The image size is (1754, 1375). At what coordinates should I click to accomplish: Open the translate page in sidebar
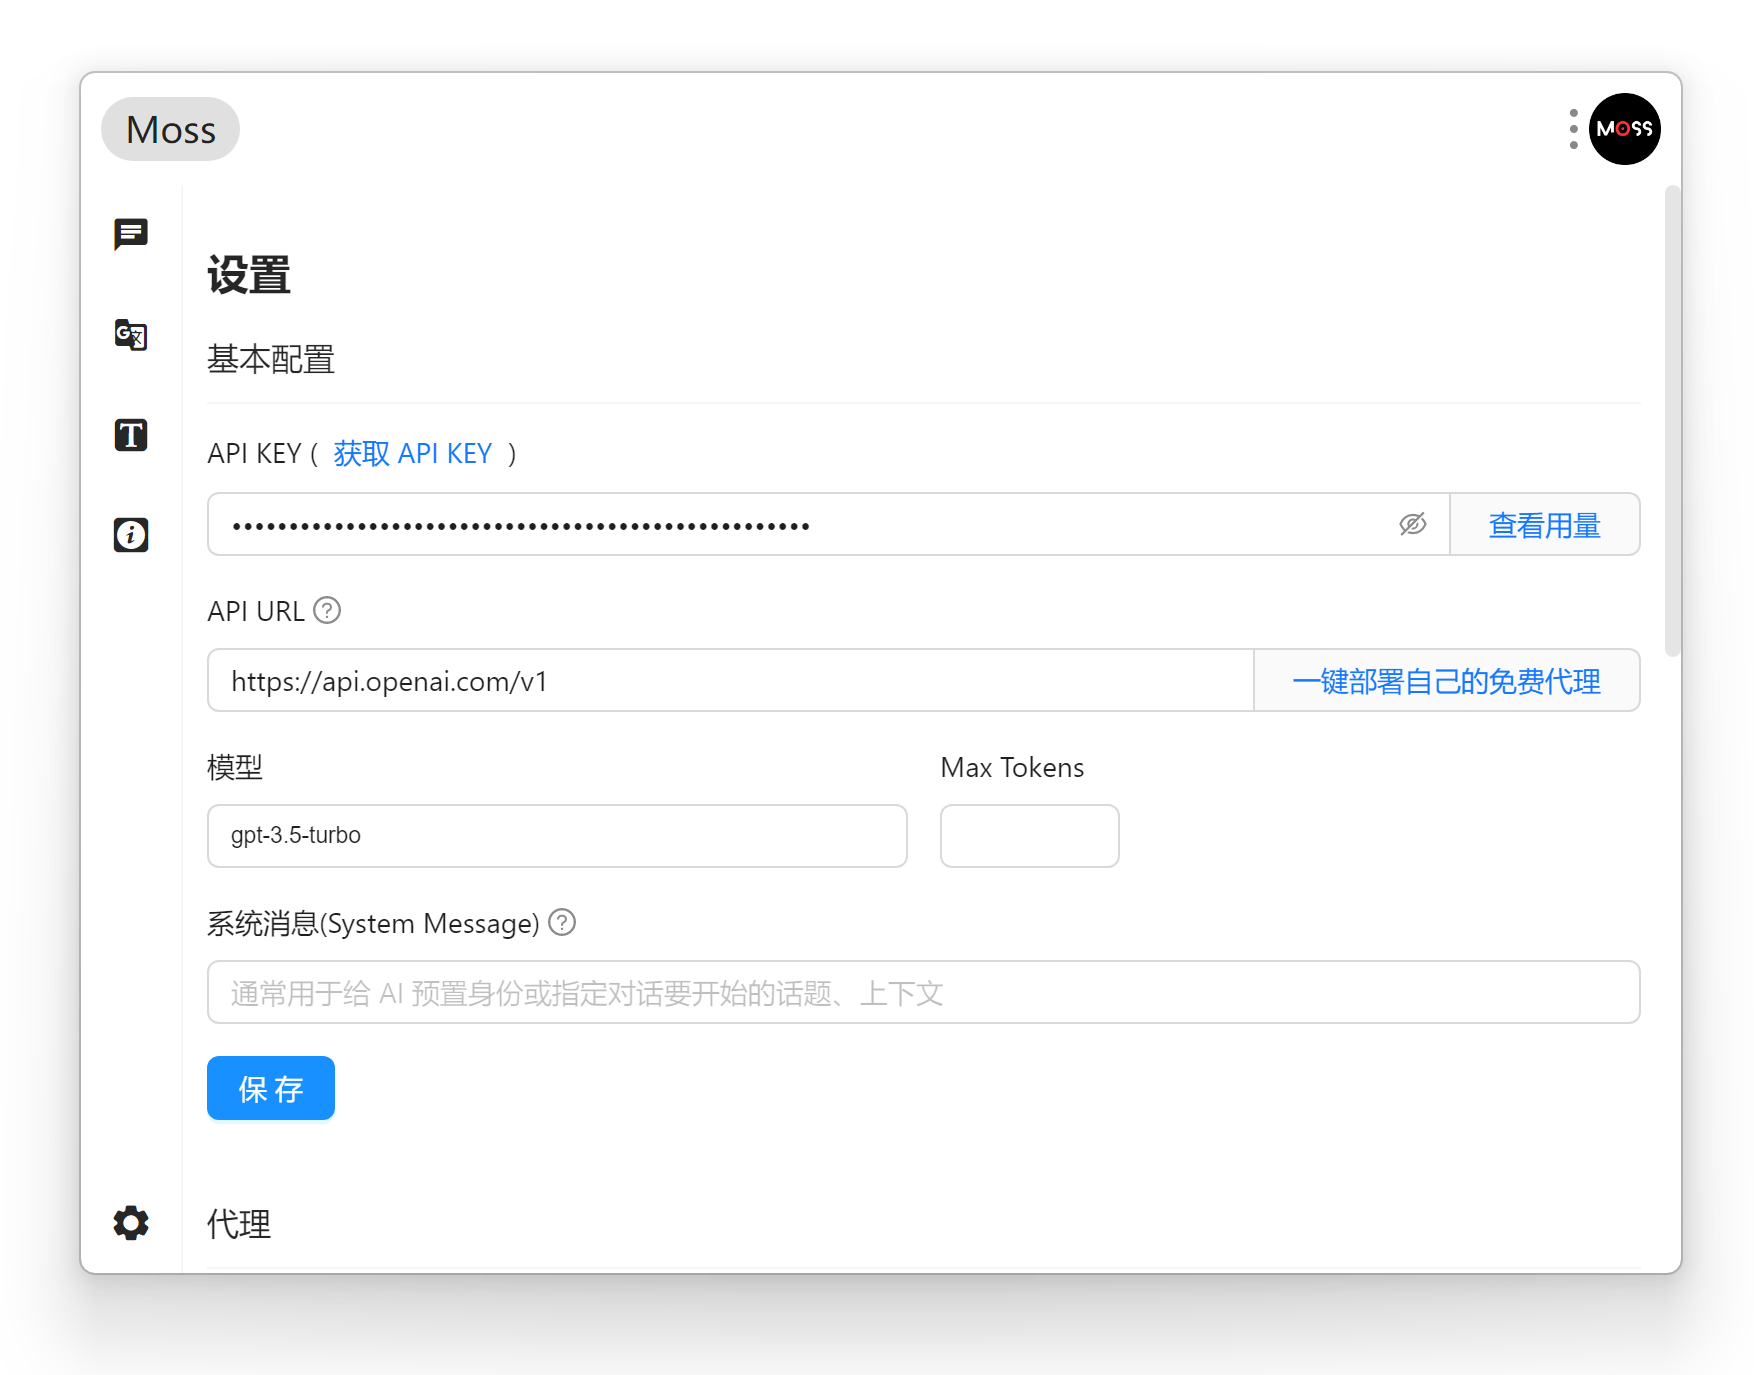[x=131, y=334]
